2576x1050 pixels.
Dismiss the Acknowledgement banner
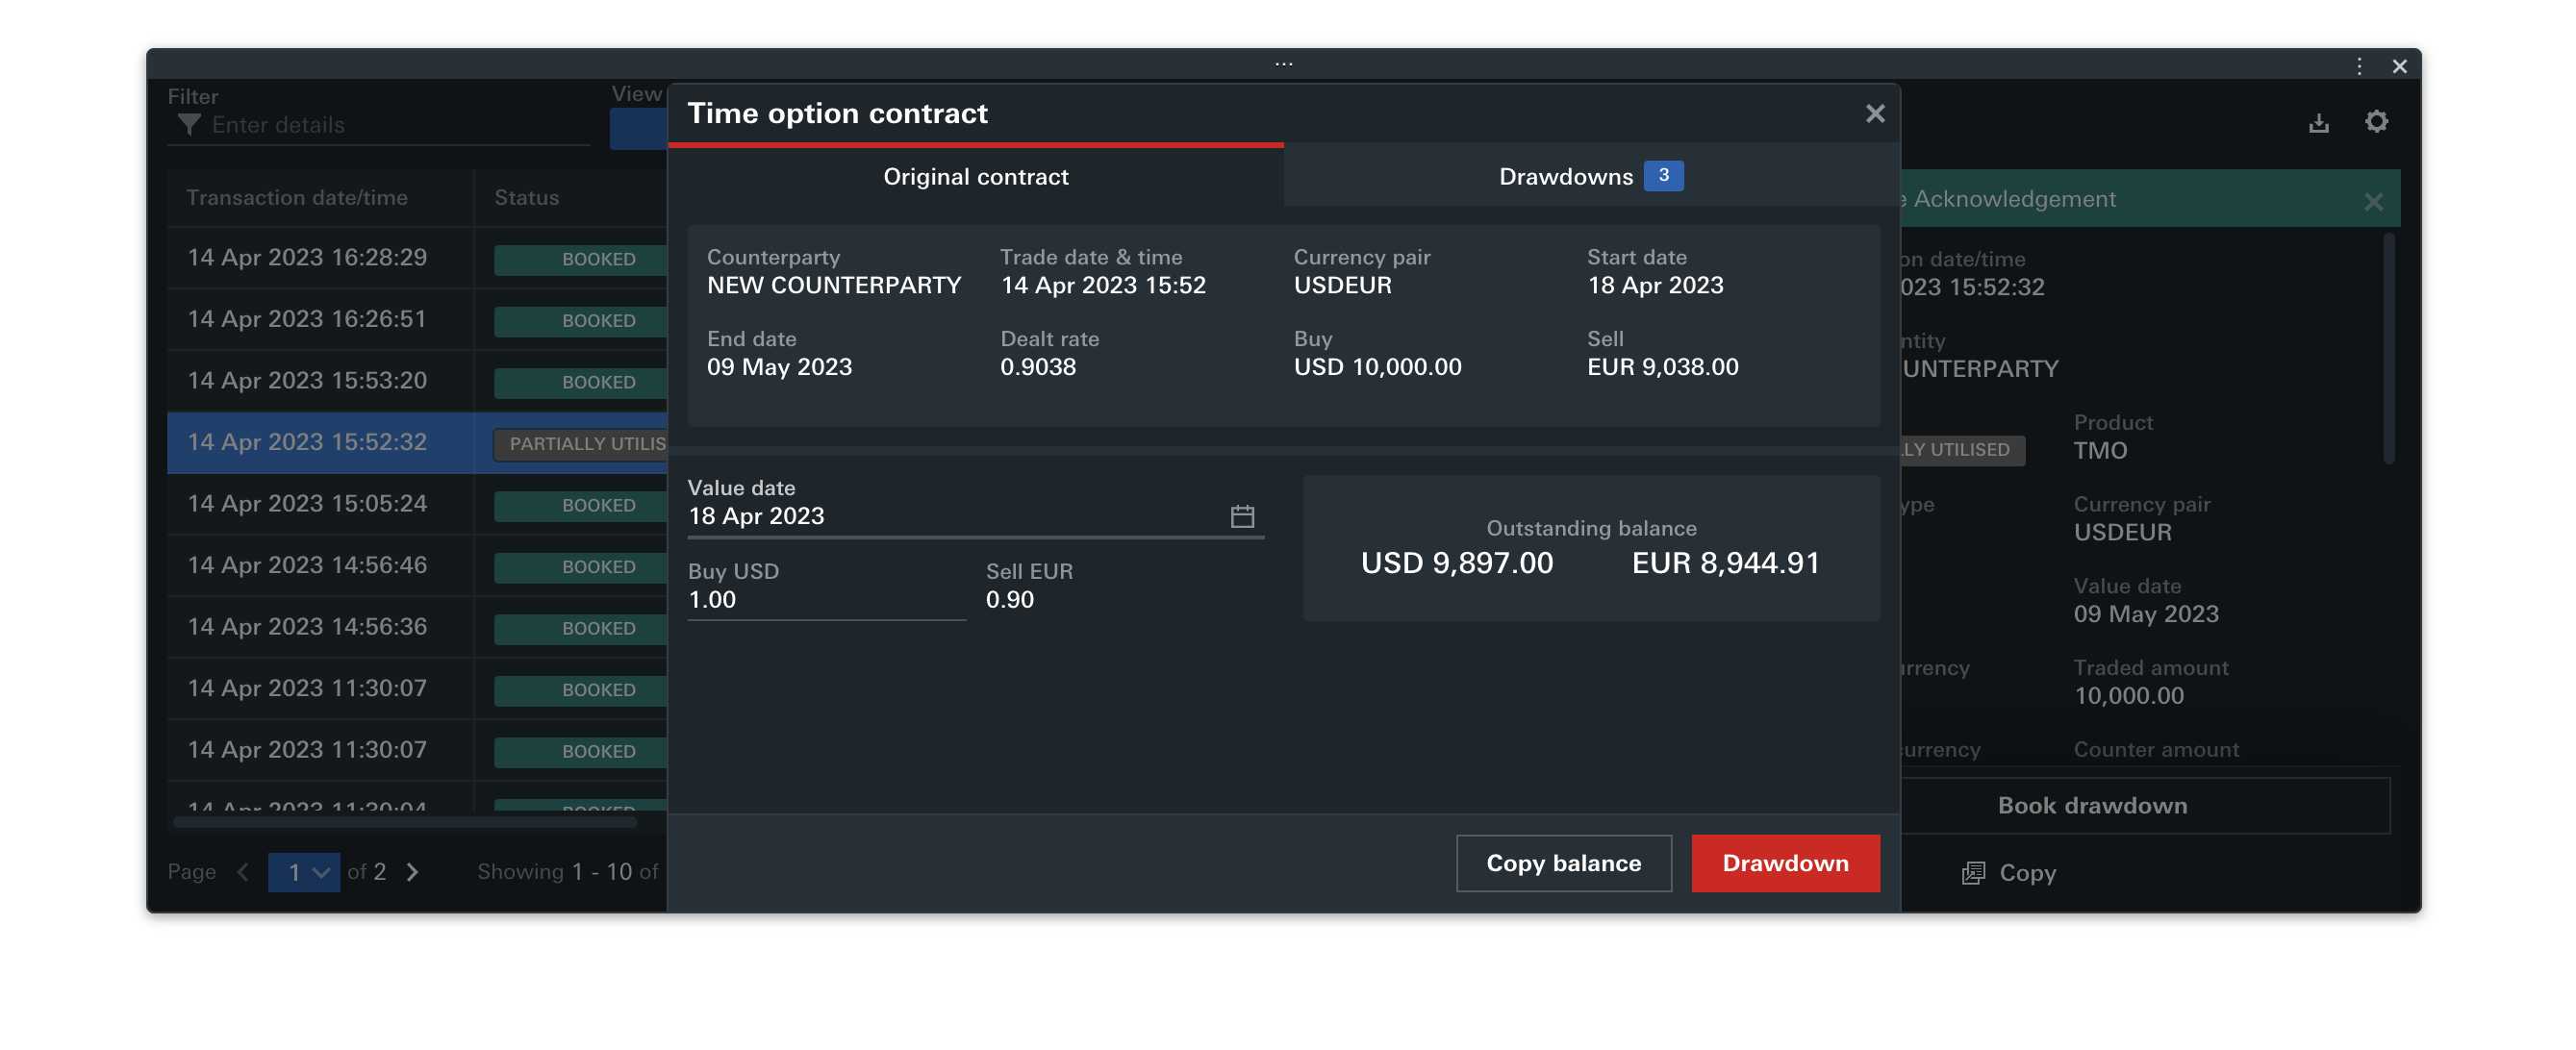coord(2373,202)
